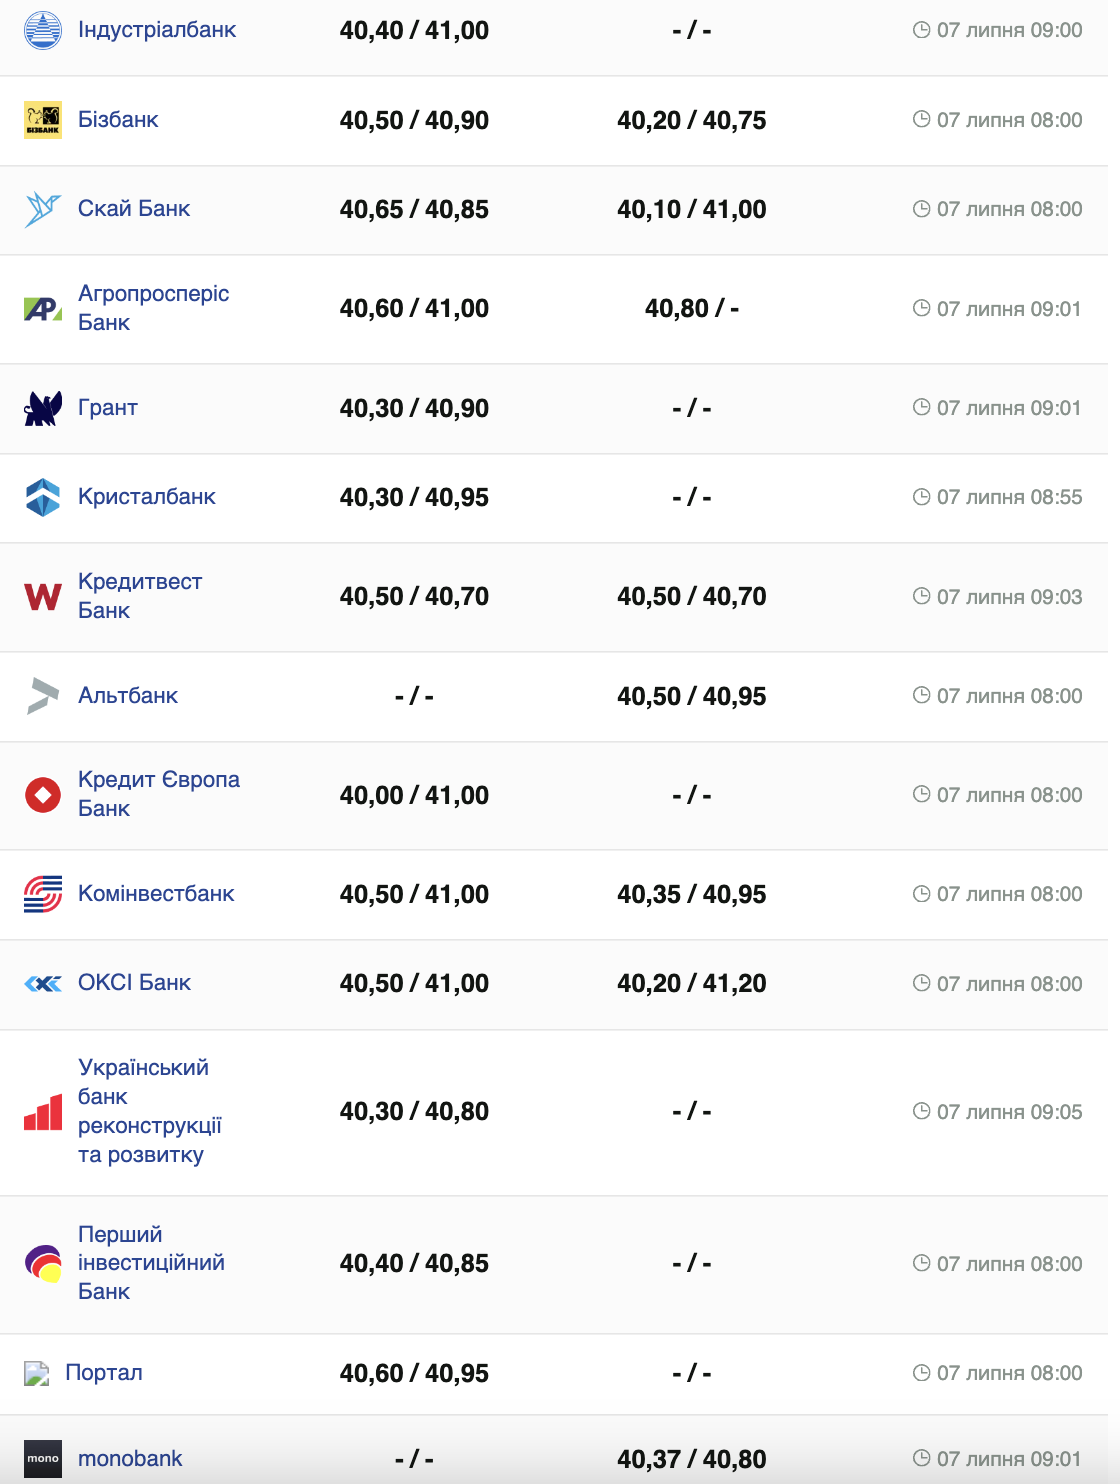The height and width of the screenshot is (1484, 1120).
Task: Click the Індустріалбанк logo icon
Action: coord(42,30)
